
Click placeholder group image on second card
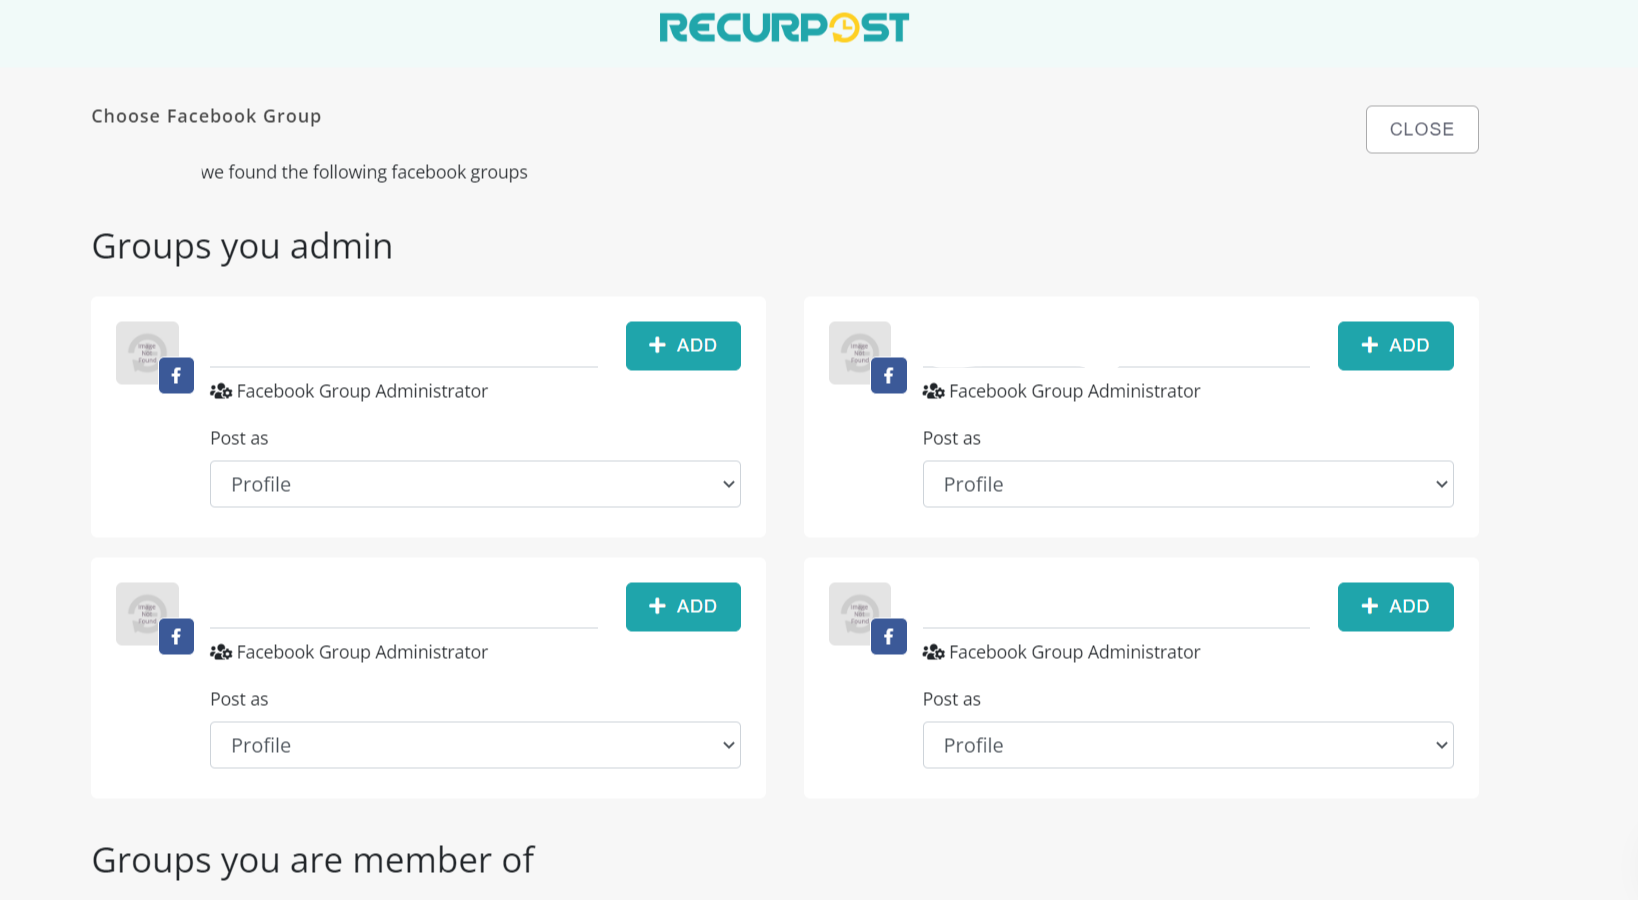pos(860,353)
